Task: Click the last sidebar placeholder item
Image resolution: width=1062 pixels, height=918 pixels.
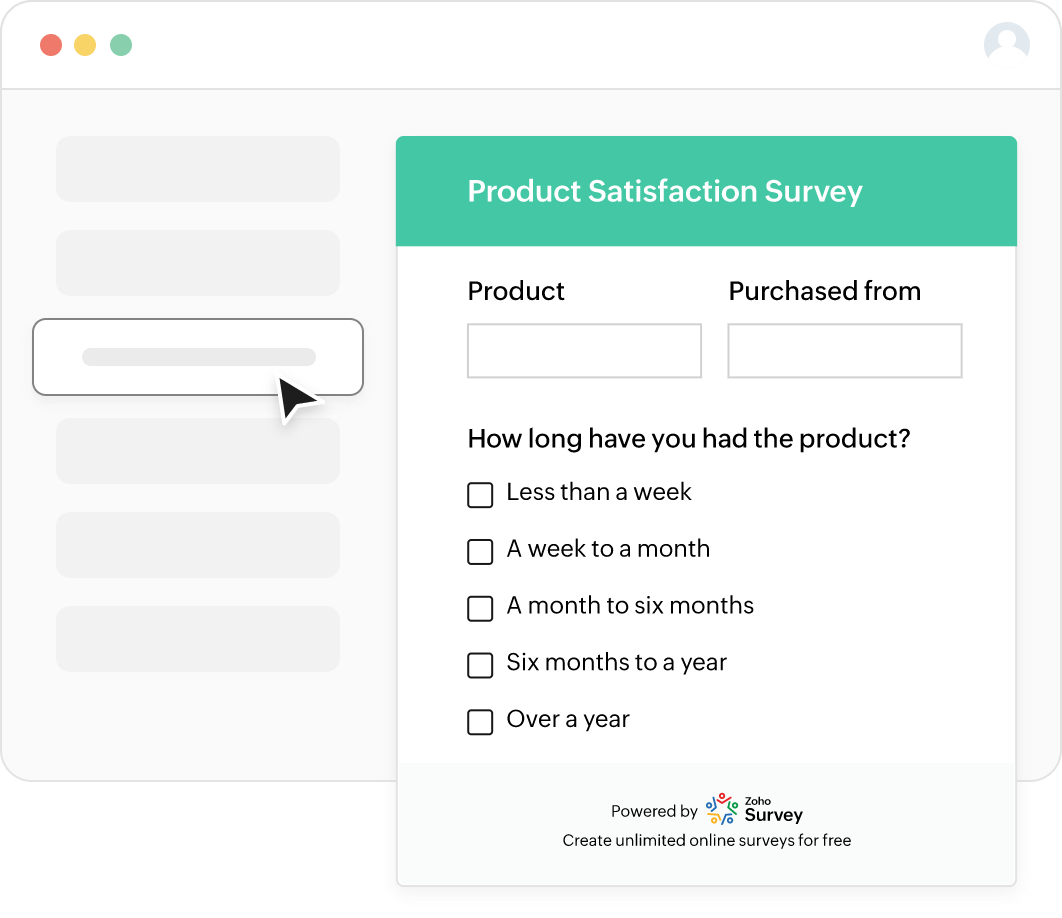Action: (x=198, y=639)
